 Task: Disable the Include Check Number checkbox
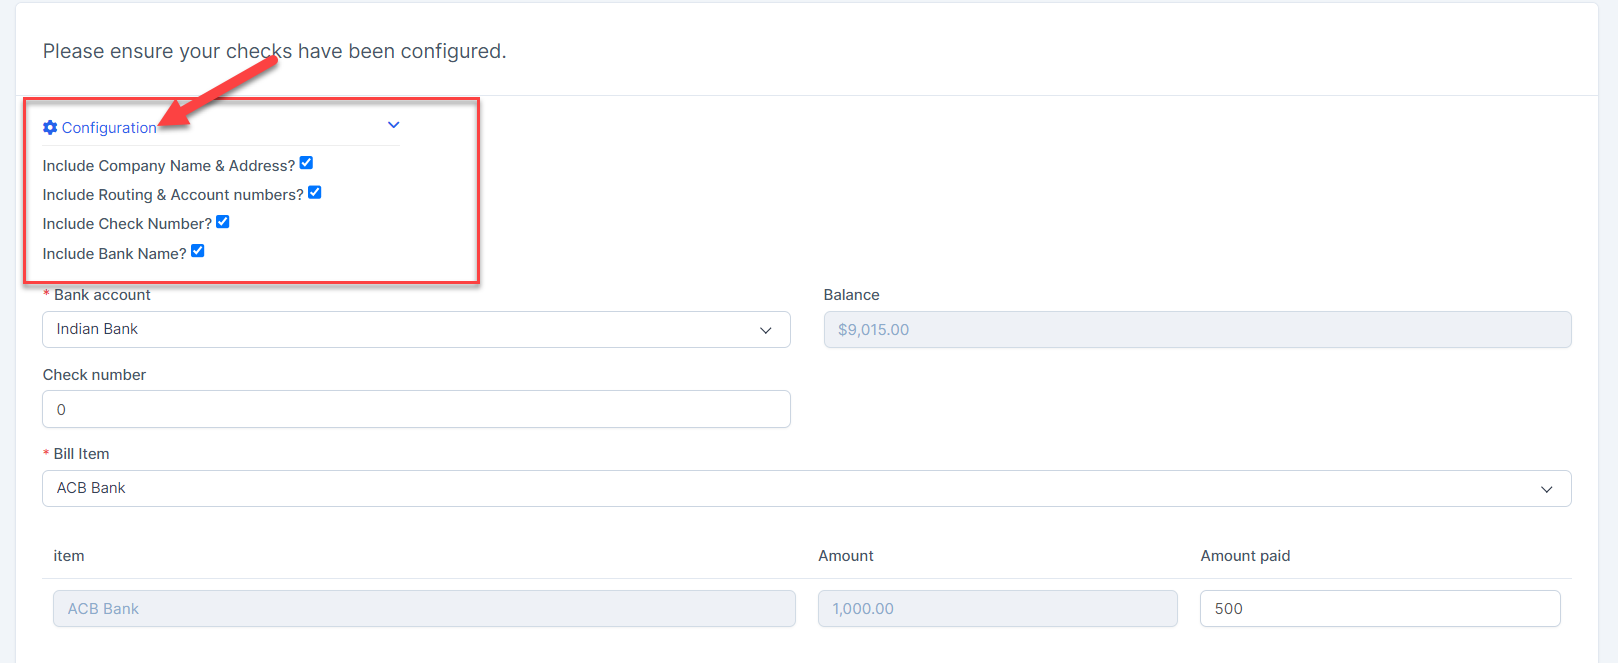[x=223, y=222]
